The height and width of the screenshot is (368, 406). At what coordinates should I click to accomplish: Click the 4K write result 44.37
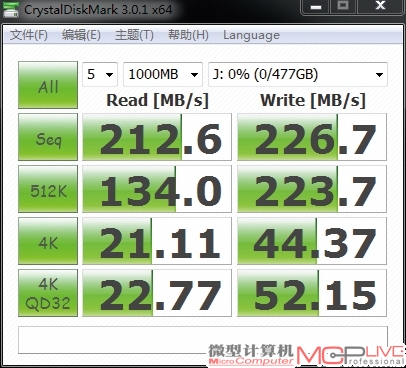click(x=312, y=241)
